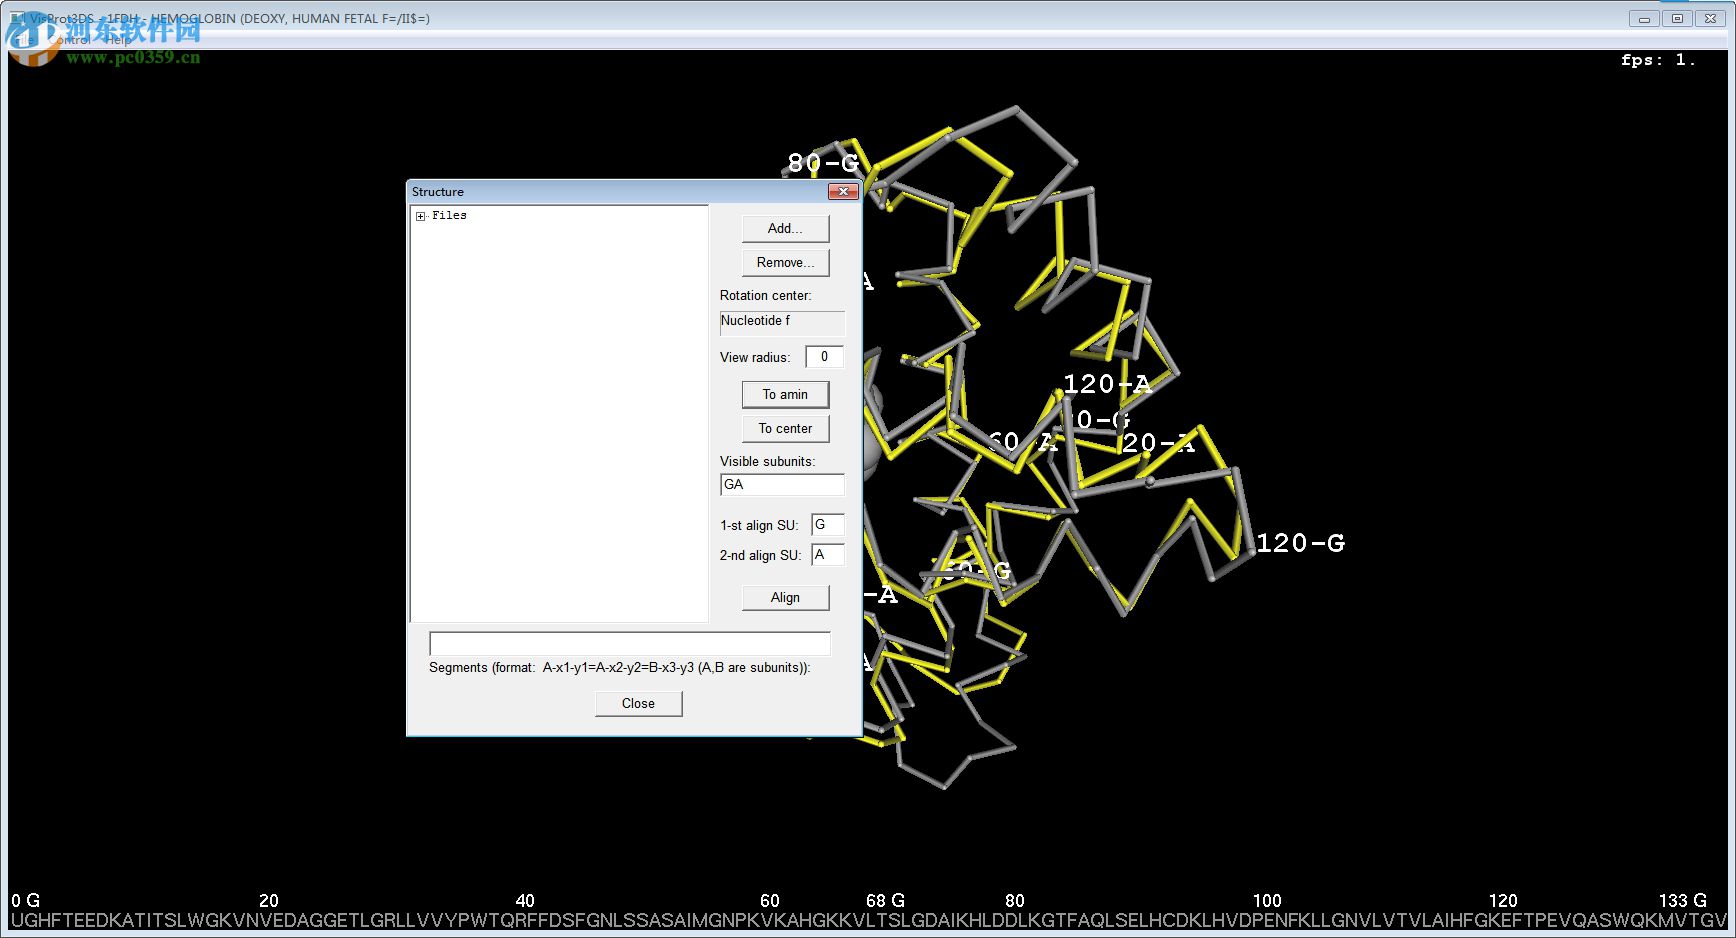The height and width of the screenshot is (938, 1736).
Task: Click the 80-G residue label in 3D view
Action: tap(823, 163)
